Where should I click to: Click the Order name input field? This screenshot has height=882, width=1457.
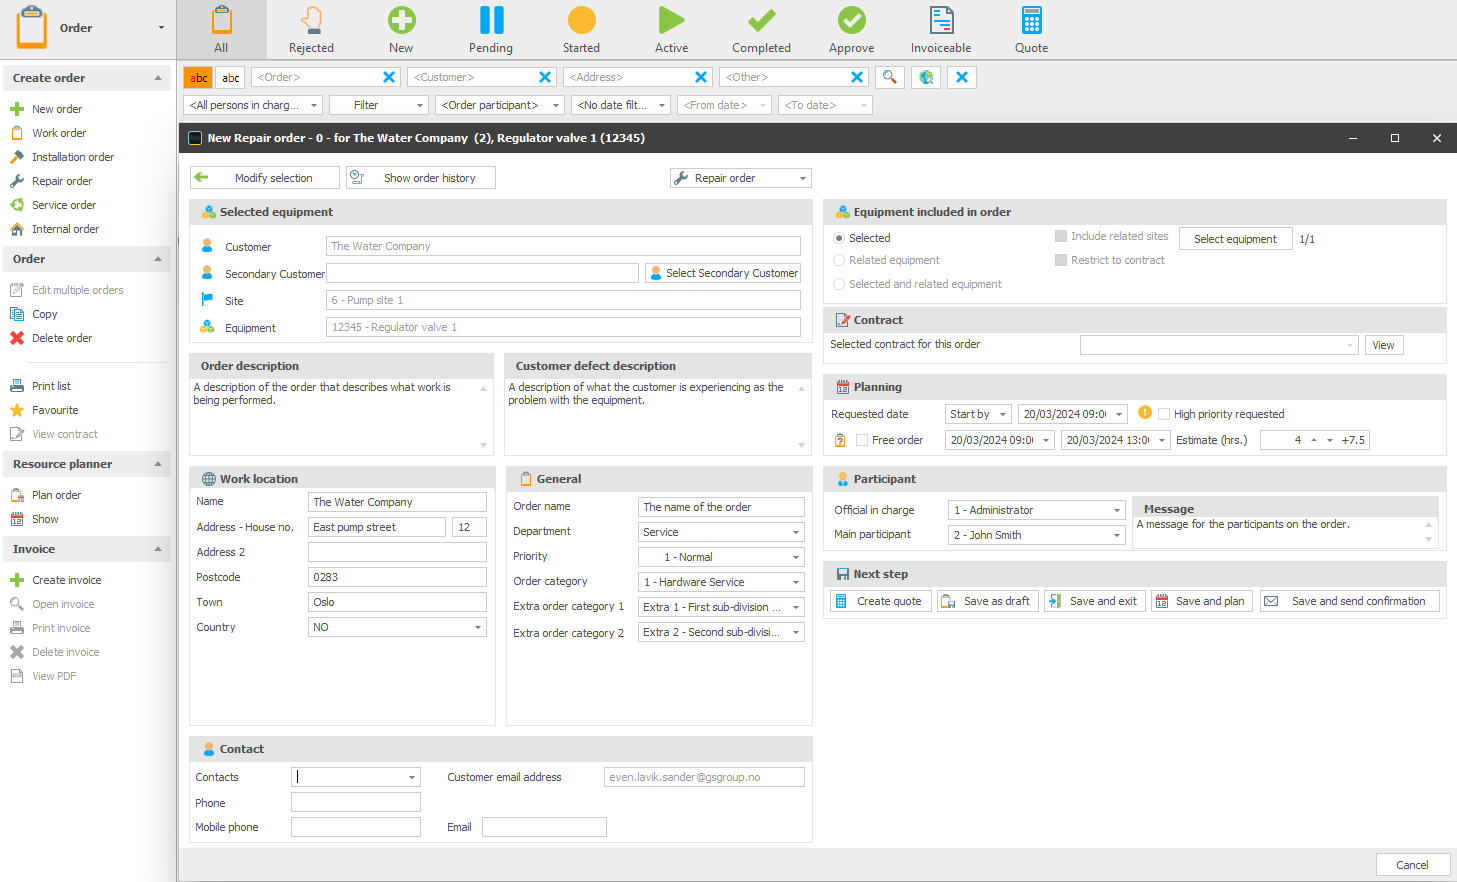[x=721, y=507]
